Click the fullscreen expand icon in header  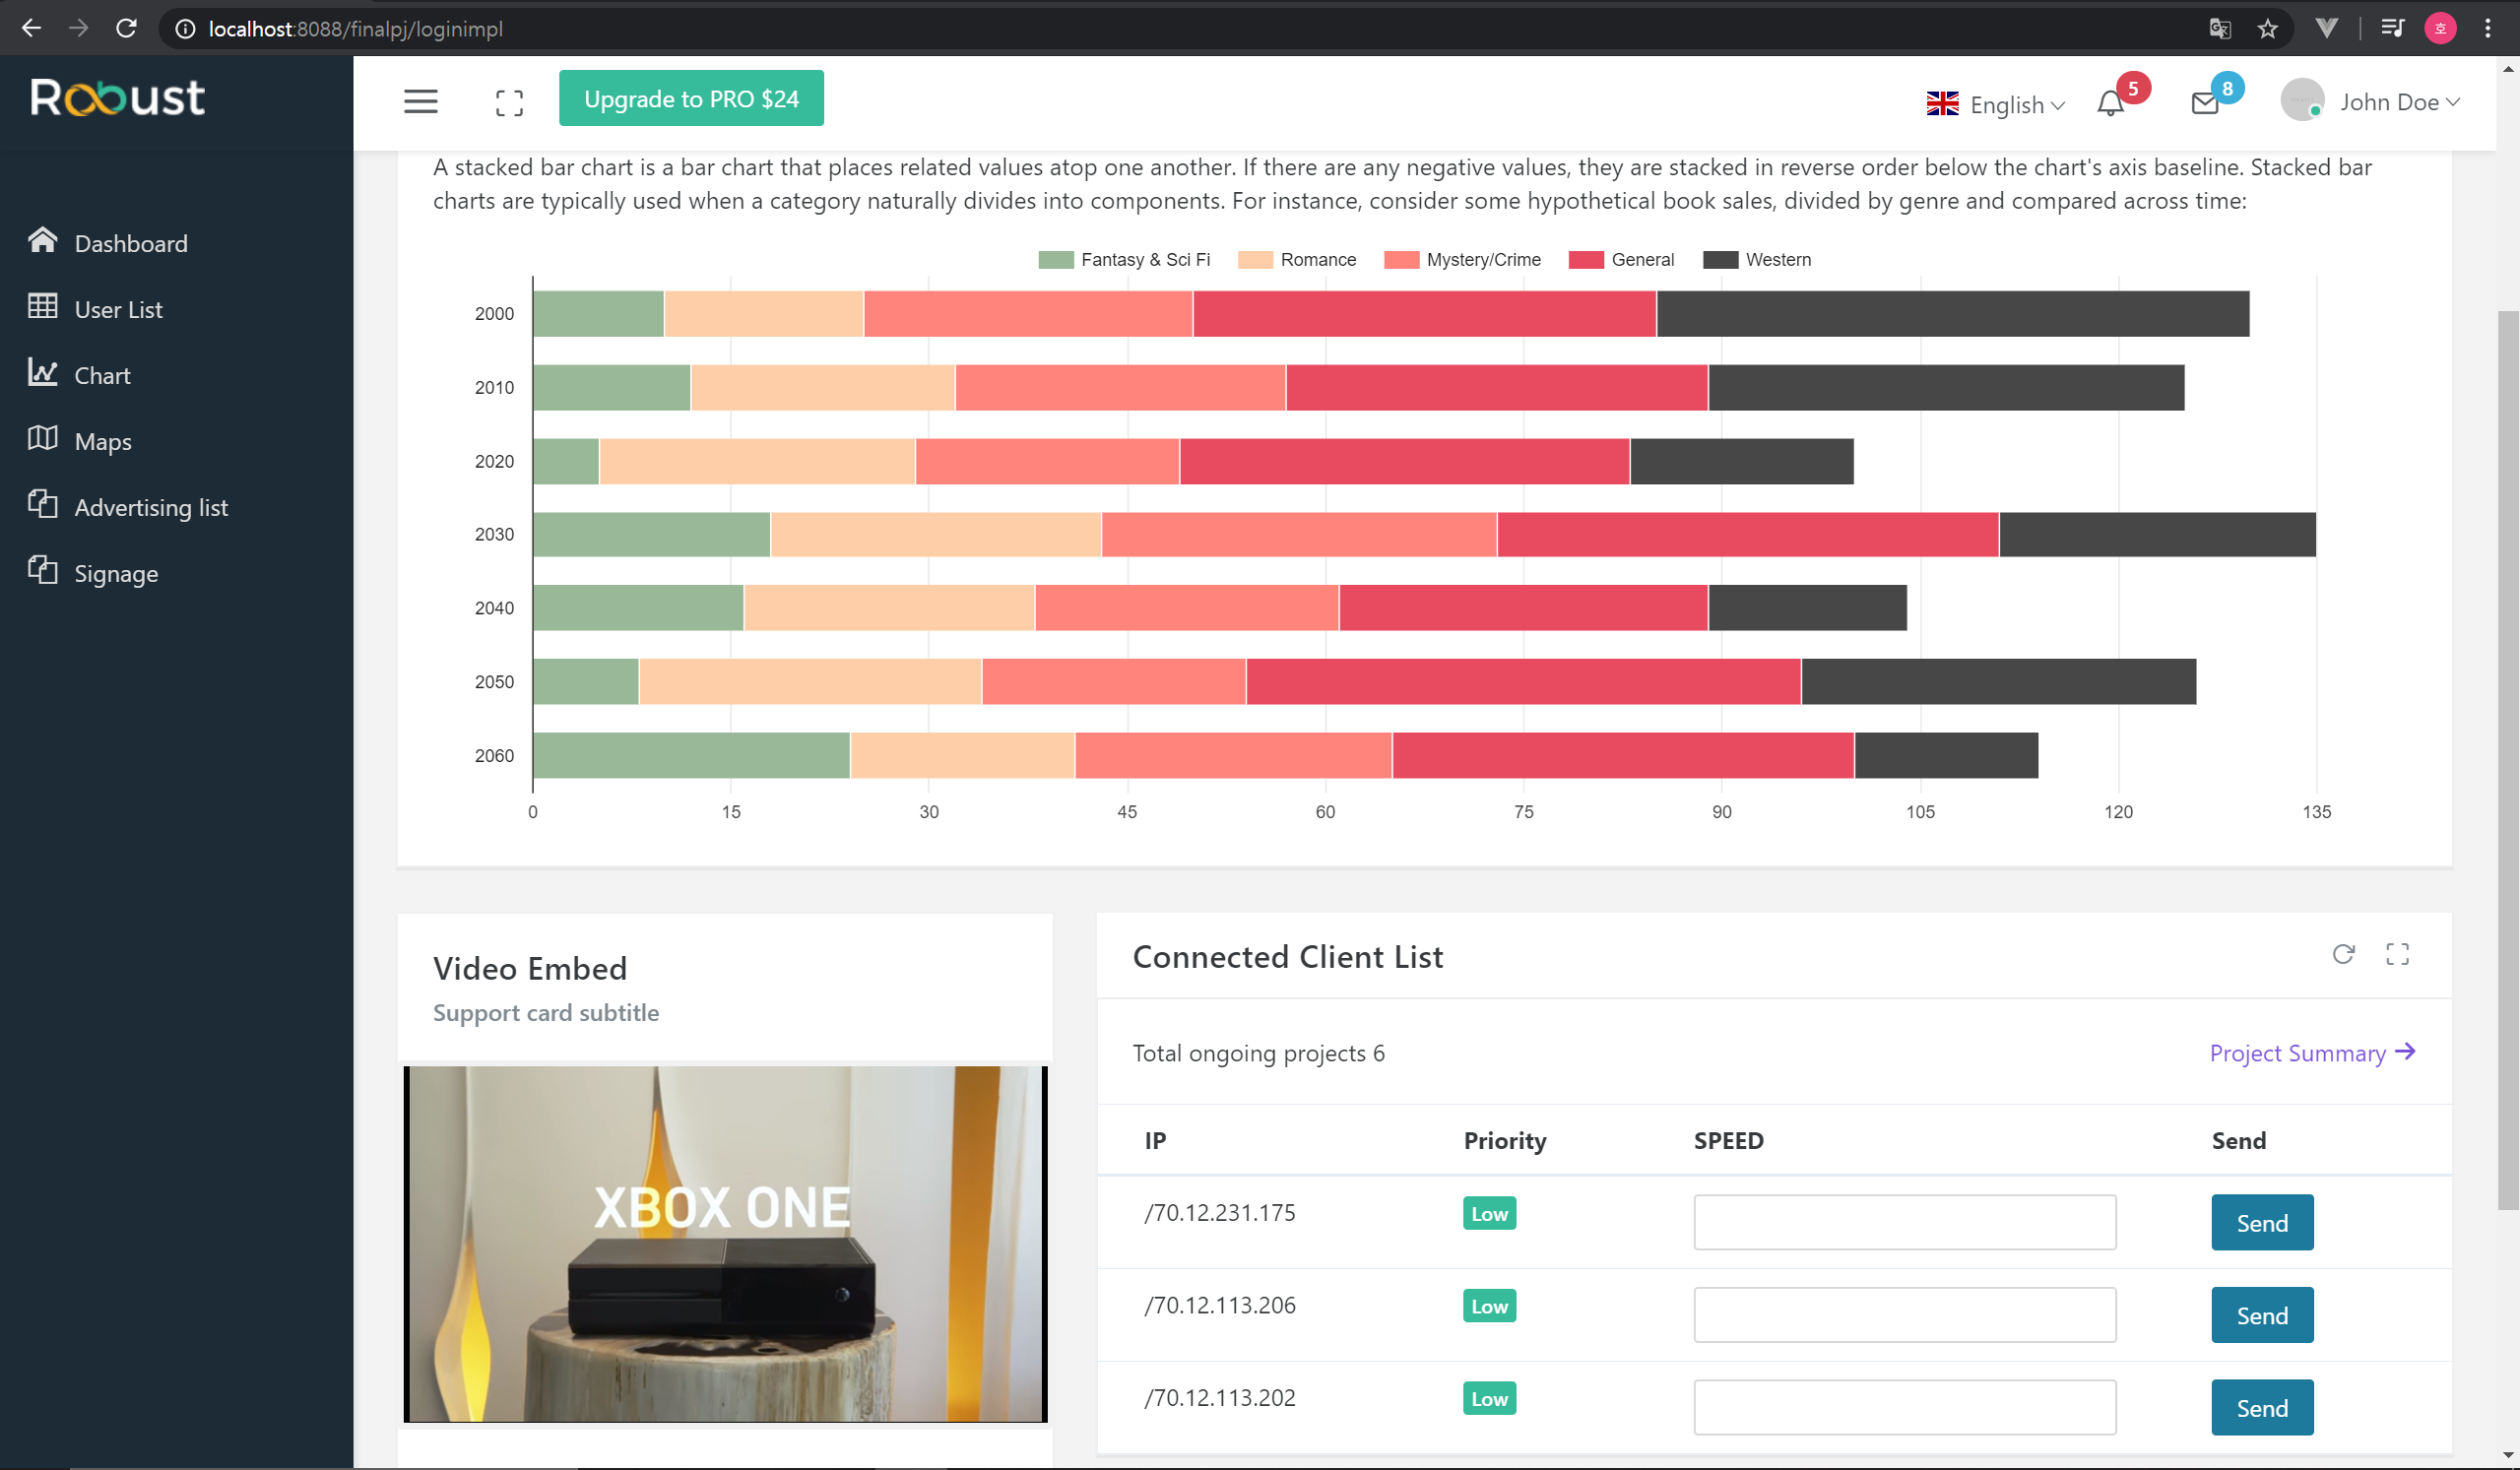(x=509, y=101)
